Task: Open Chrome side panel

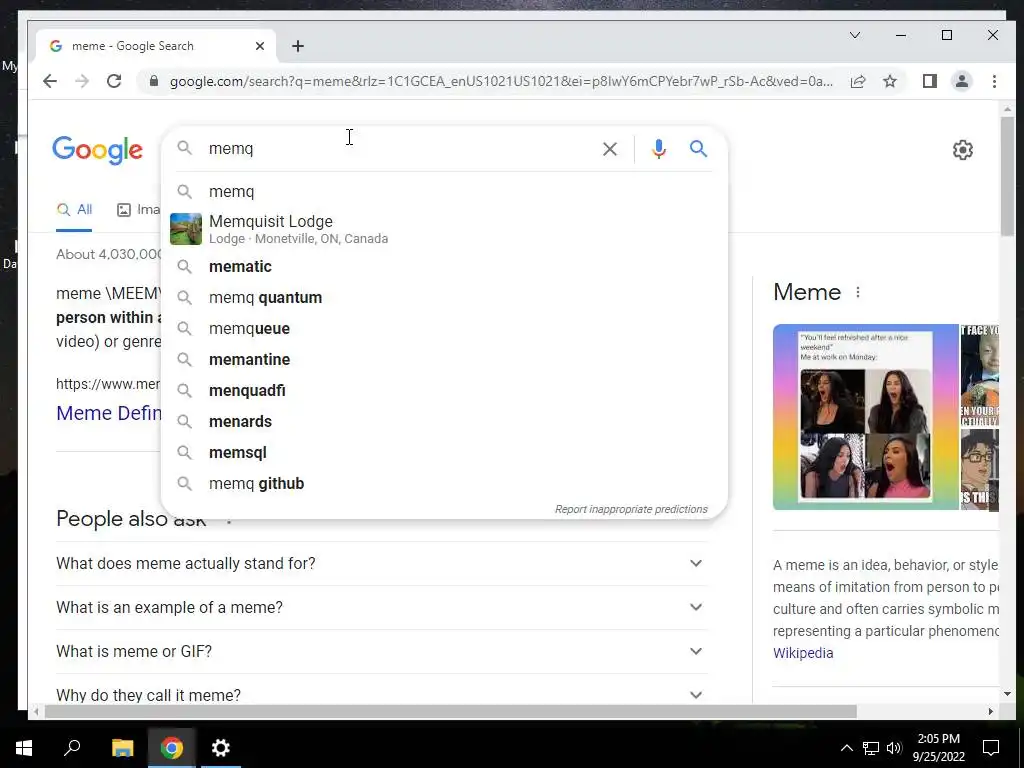Action: pyautogui.click(x=930, y=81)
